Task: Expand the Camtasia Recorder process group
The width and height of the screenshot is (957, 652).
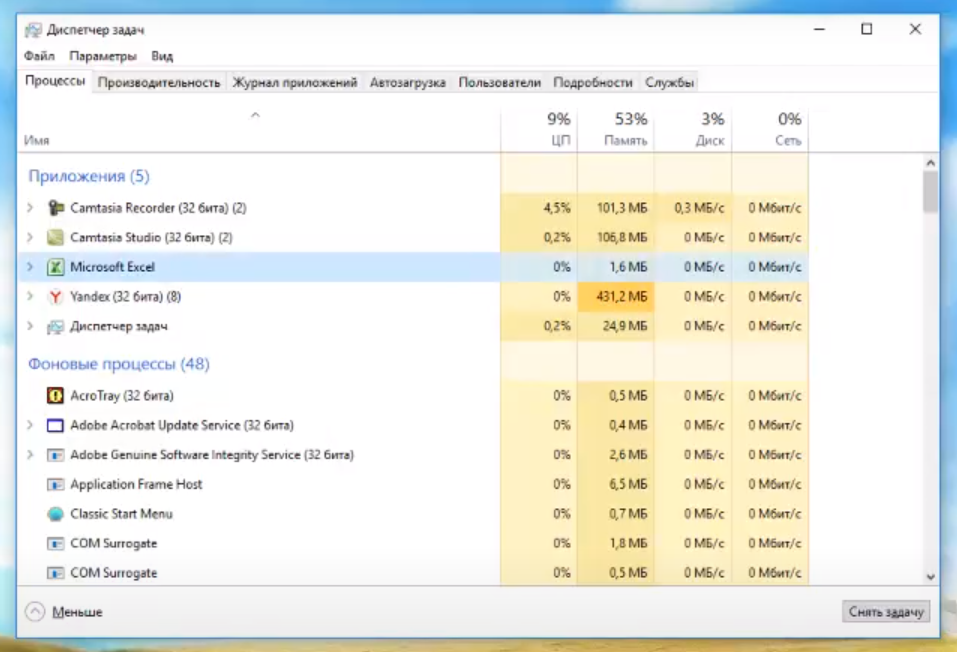Action: click(30, 208)
